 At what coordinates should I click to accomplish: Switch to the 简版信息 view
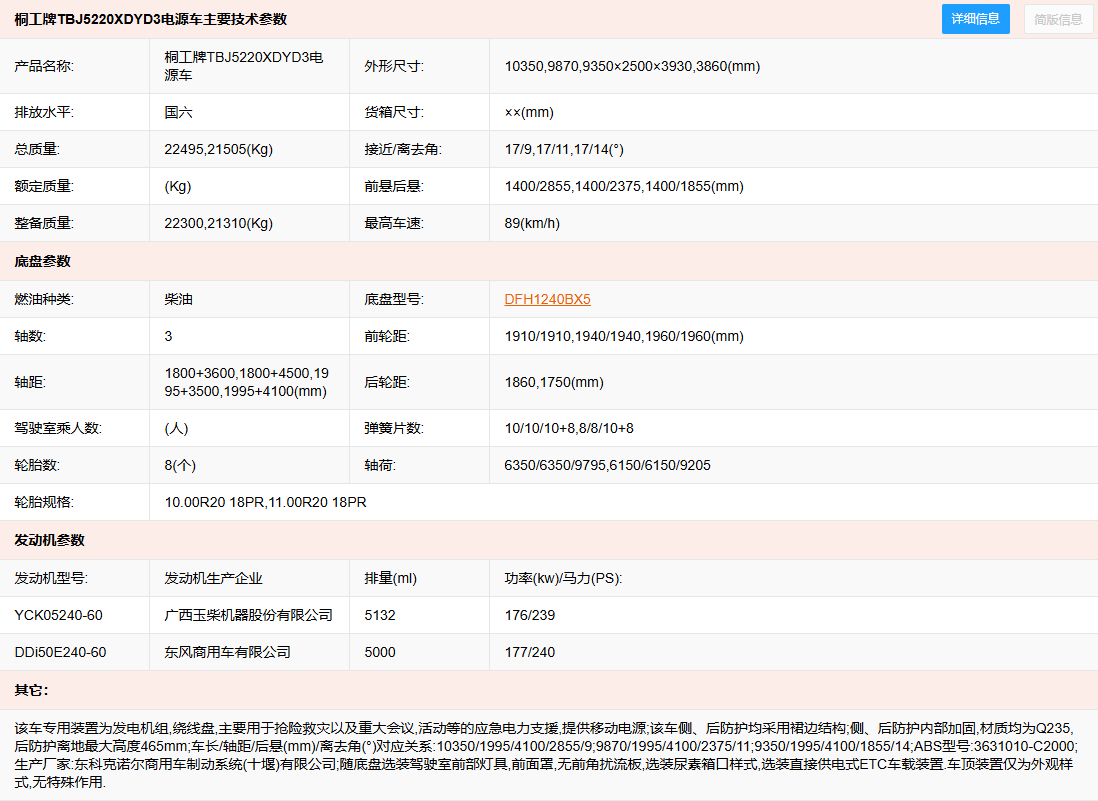[x=1058, y=19]
